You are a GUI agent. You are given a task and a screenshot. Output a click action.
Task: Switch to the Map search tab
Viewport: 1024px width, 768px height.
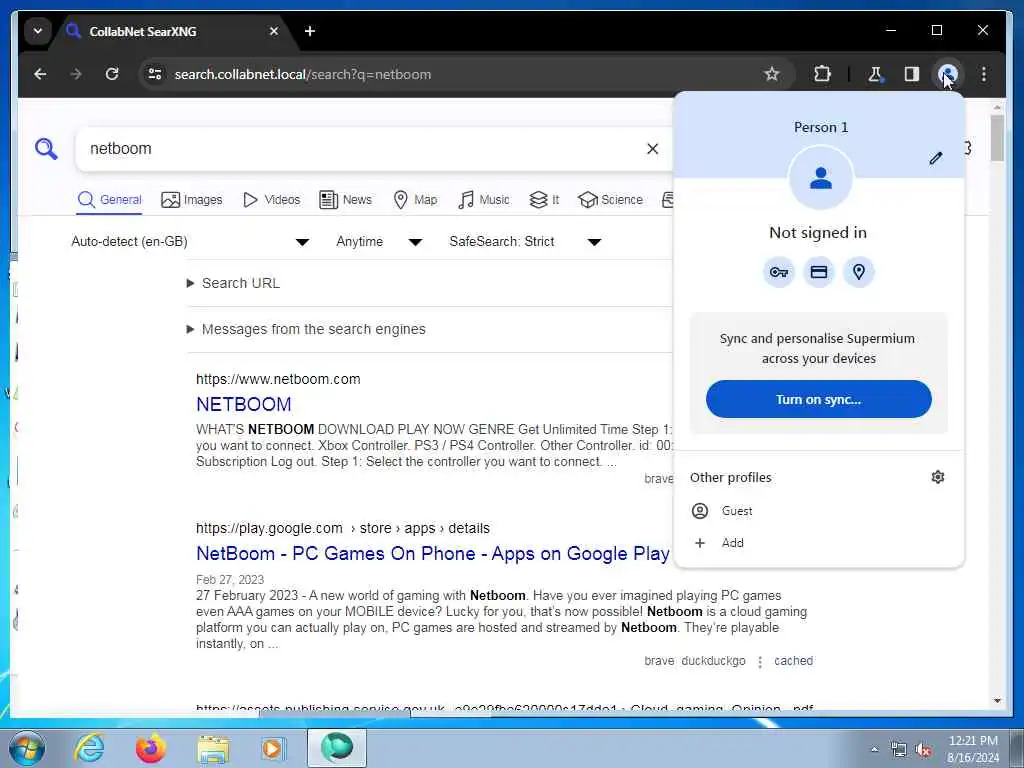[x=415, y=200]
